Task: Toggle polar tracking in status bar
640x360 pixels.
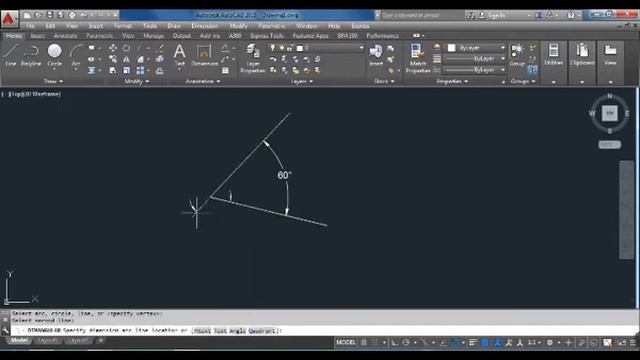Action: point(406,342)
